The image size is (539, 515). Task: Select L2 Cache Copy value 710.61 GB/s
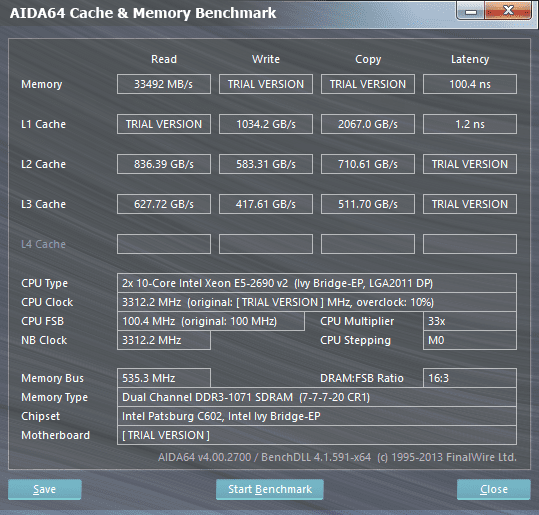(368, 164)
